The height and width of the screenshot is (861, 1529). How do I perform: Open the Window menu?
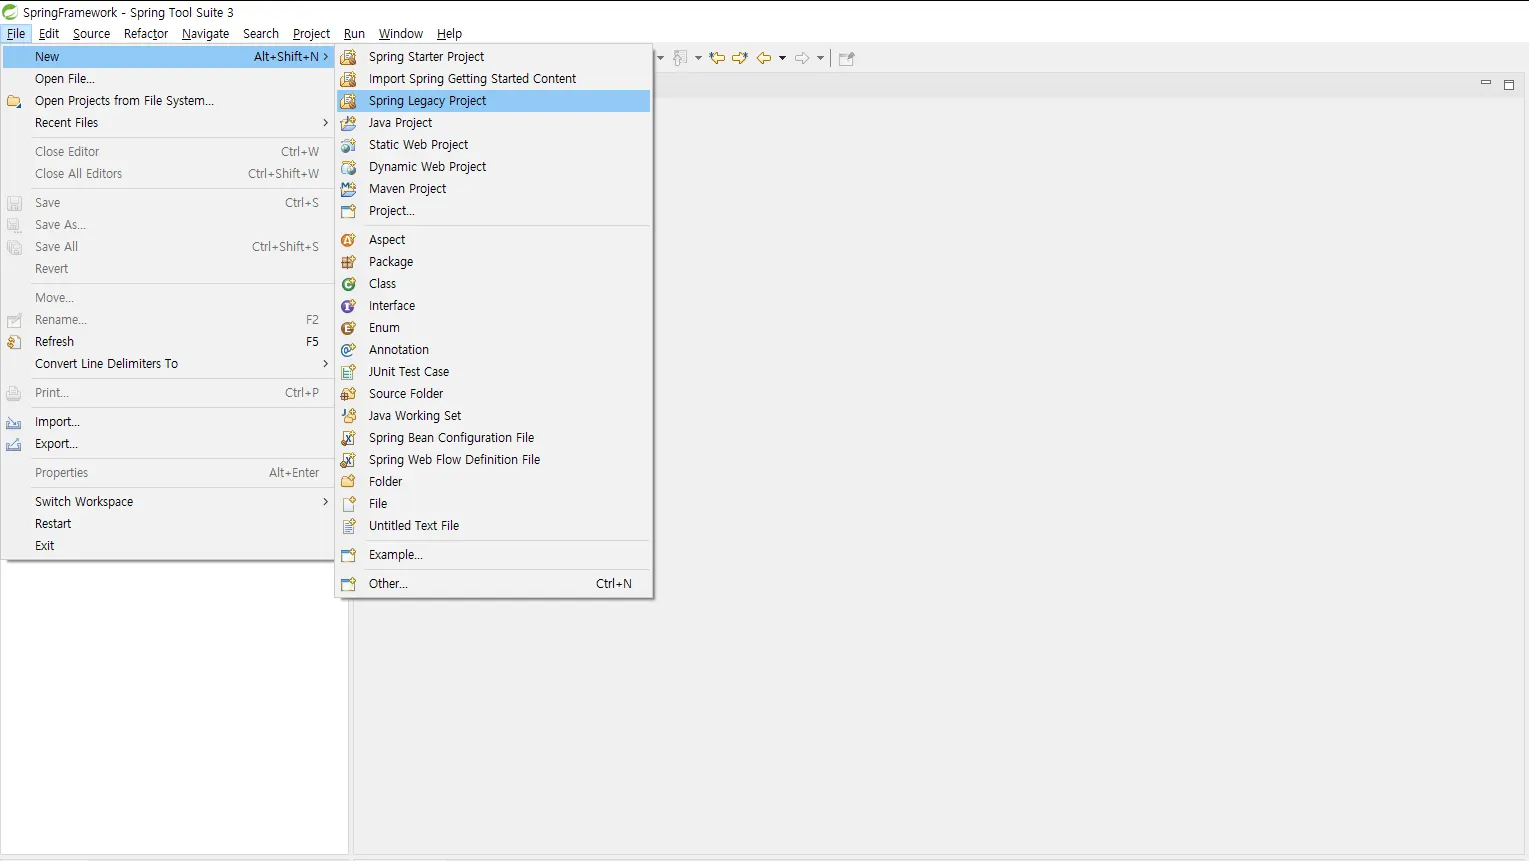tap(400, 34)
